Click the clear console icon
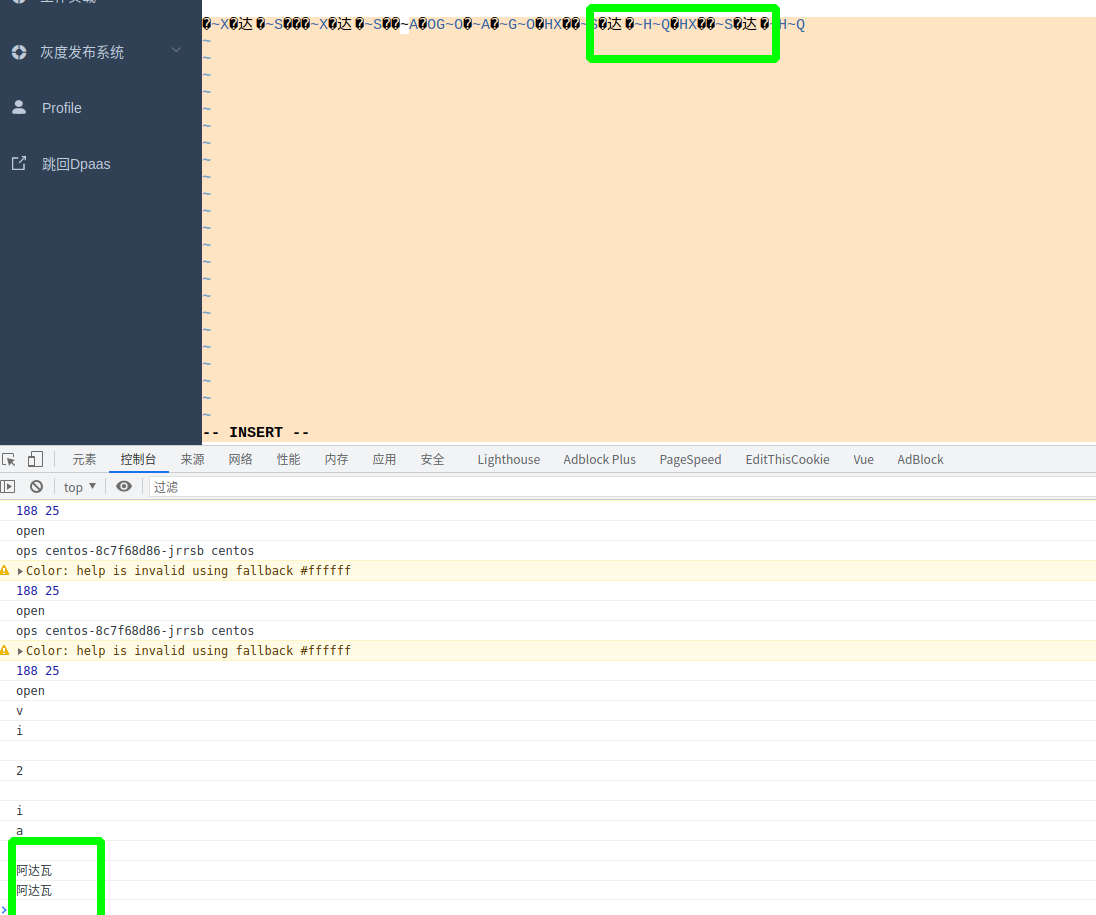The height and width of the screenshot is (915, 1096). coord(36,486)
